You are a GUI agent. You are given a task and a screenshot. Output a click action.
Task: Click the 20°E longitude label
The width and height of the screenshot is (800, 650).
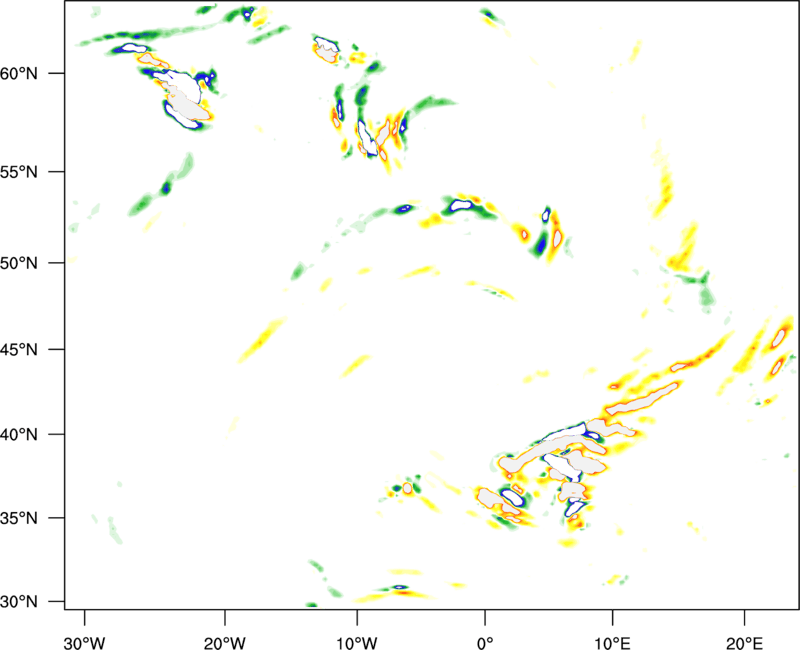pyautogui.click(x=744, y=643)
